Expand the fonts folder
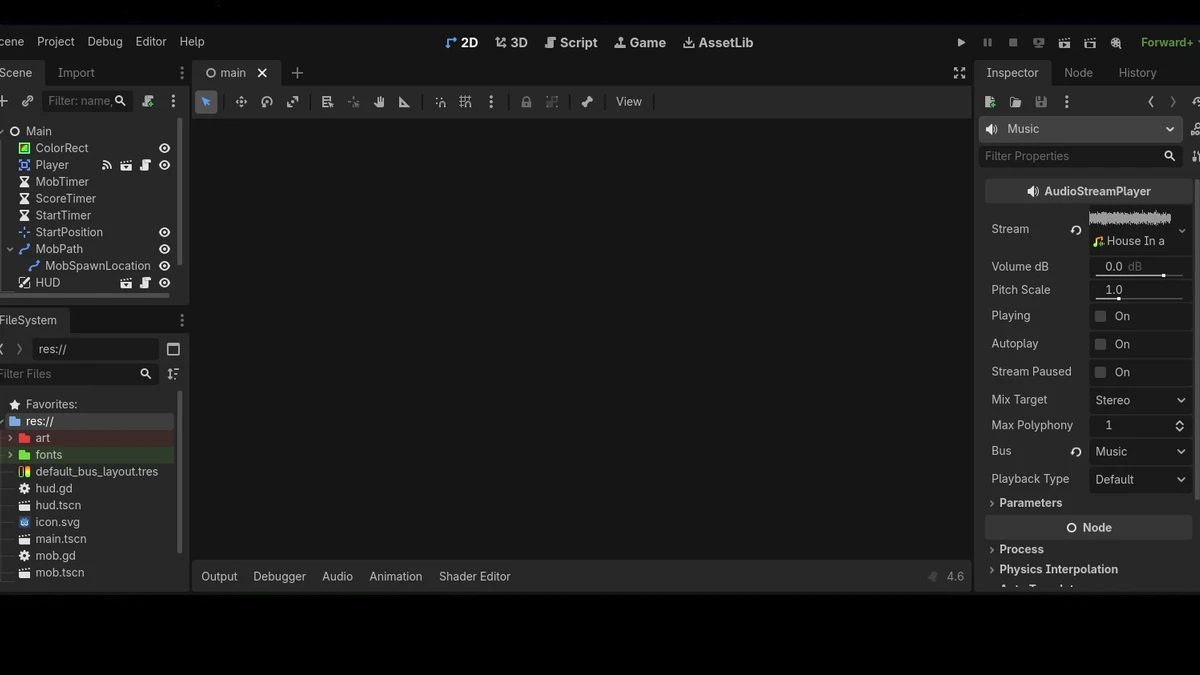This screenshot has width=1200, height=675. pos(10,455)
